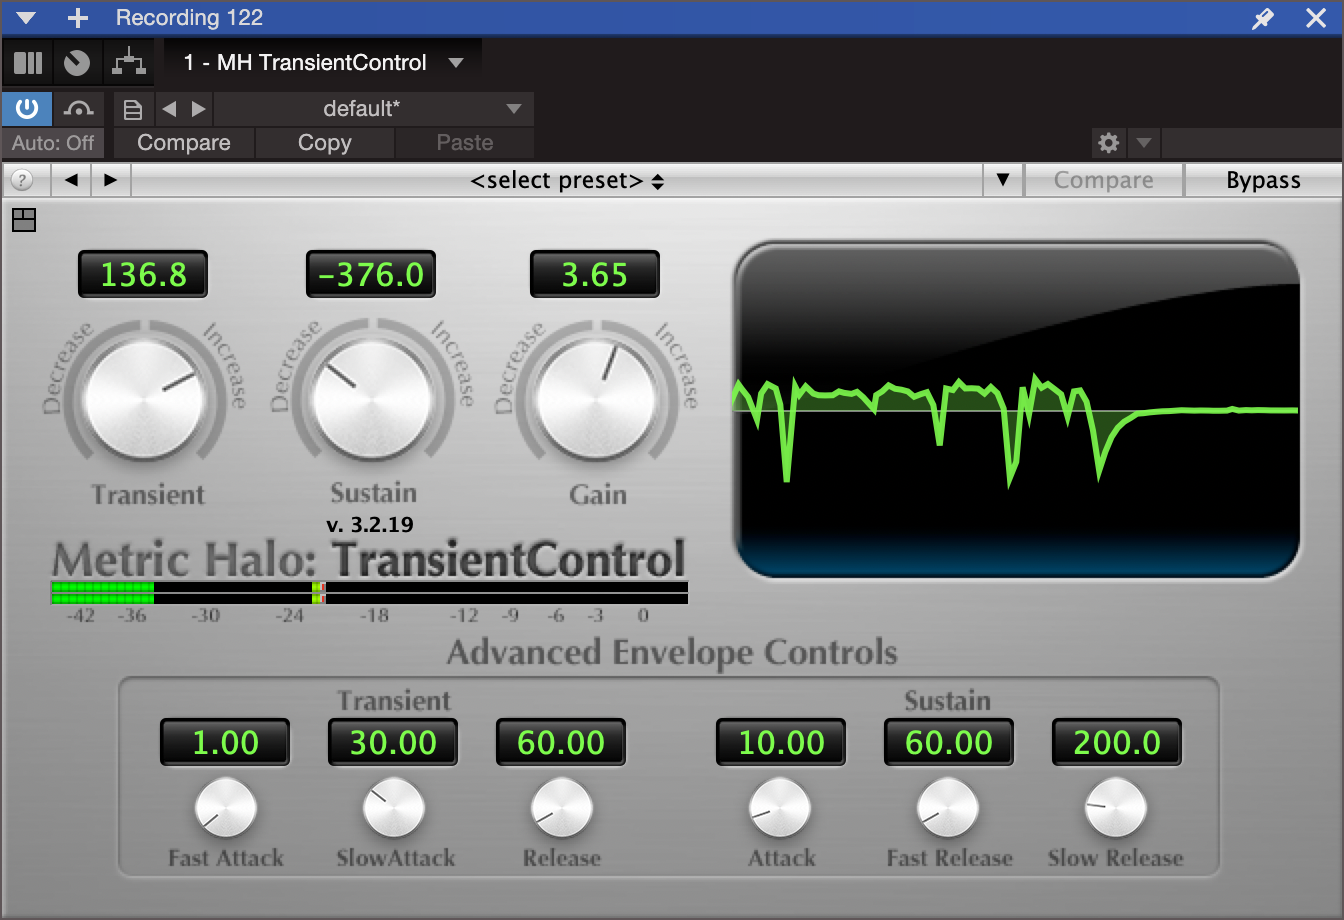Screen dimensions: 1344x920
Task: Click the green envelope waveform display
Action: tap(1017, 409)
